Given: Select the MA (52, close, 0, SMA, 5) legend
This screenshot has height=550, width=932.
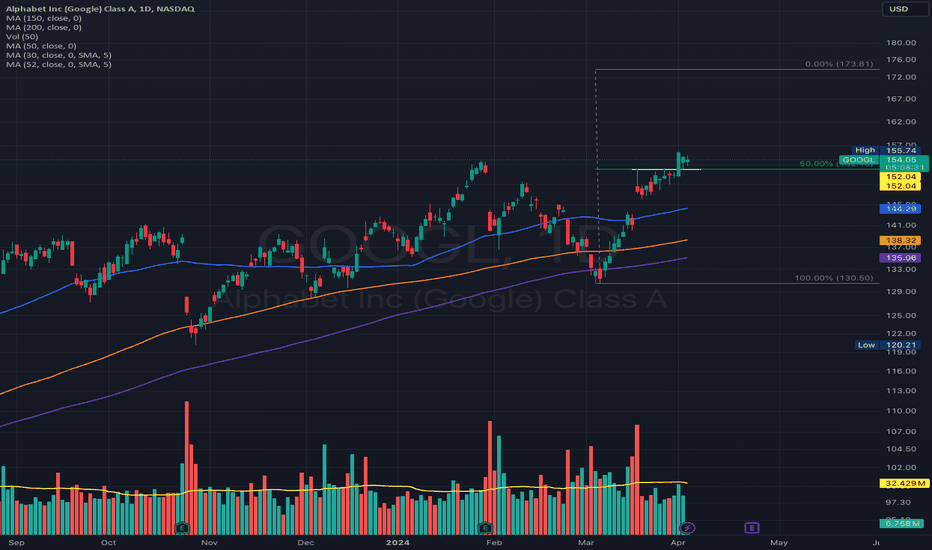Looking at the screenshot, I should click(58, 64).
